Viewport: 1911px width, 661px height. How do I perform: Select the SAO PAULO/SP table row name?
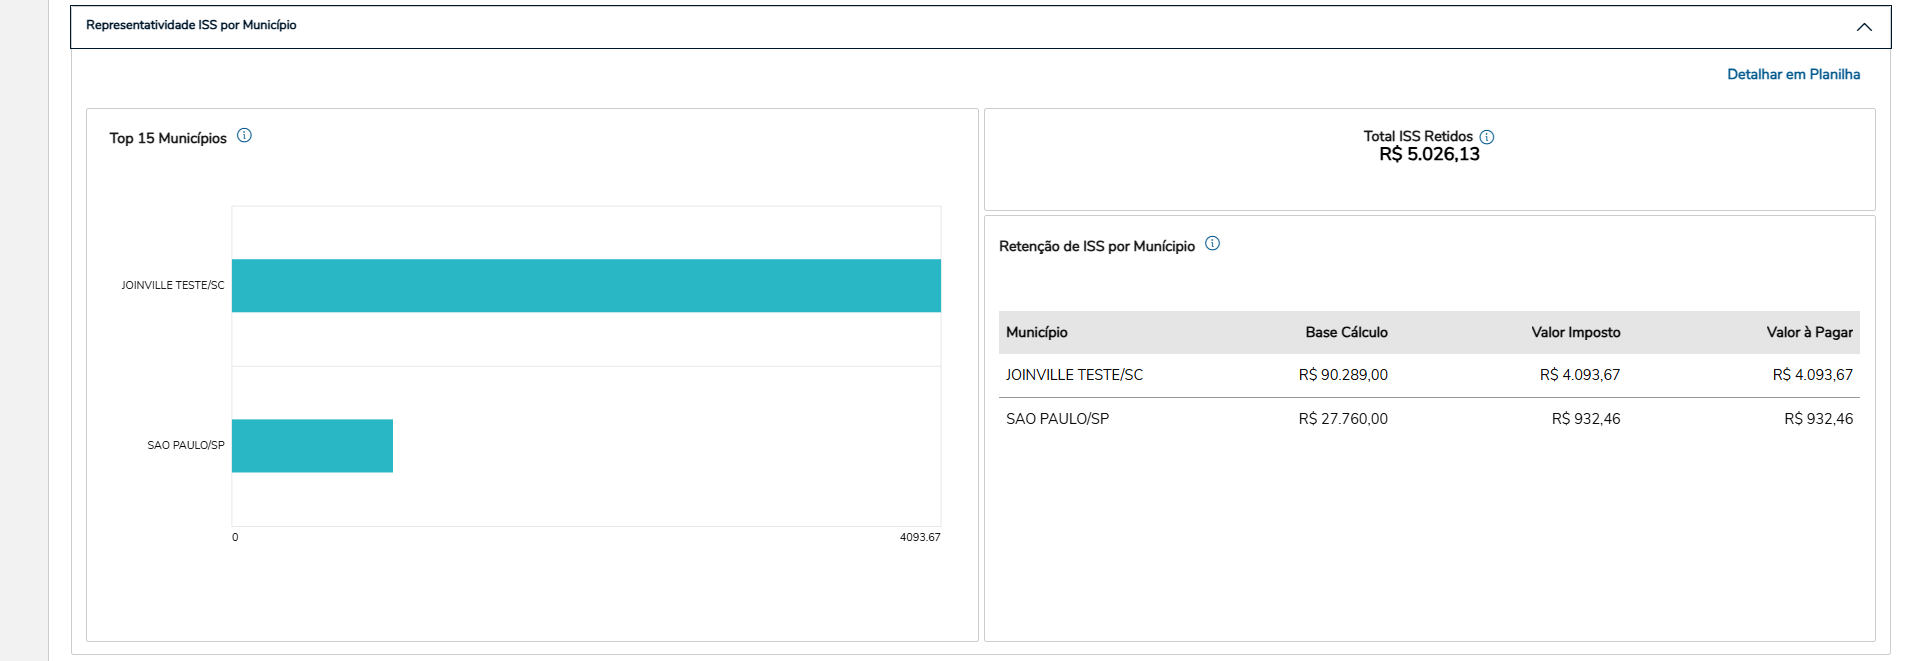[x=1057, y=419]
